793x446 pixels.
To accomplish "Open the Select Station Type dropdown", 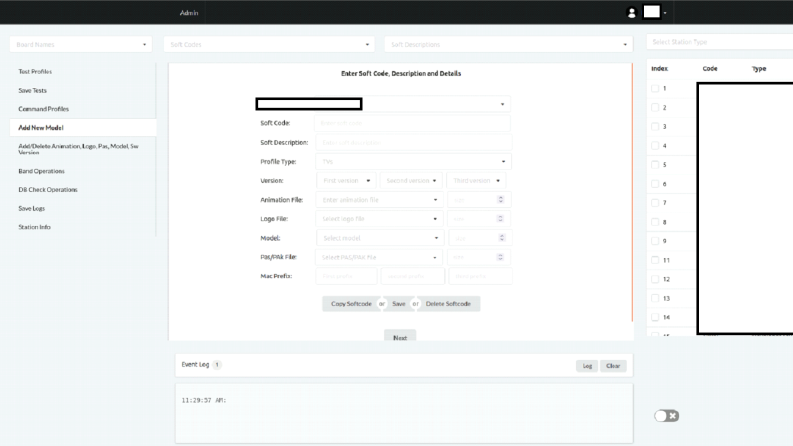I will 719,42.
